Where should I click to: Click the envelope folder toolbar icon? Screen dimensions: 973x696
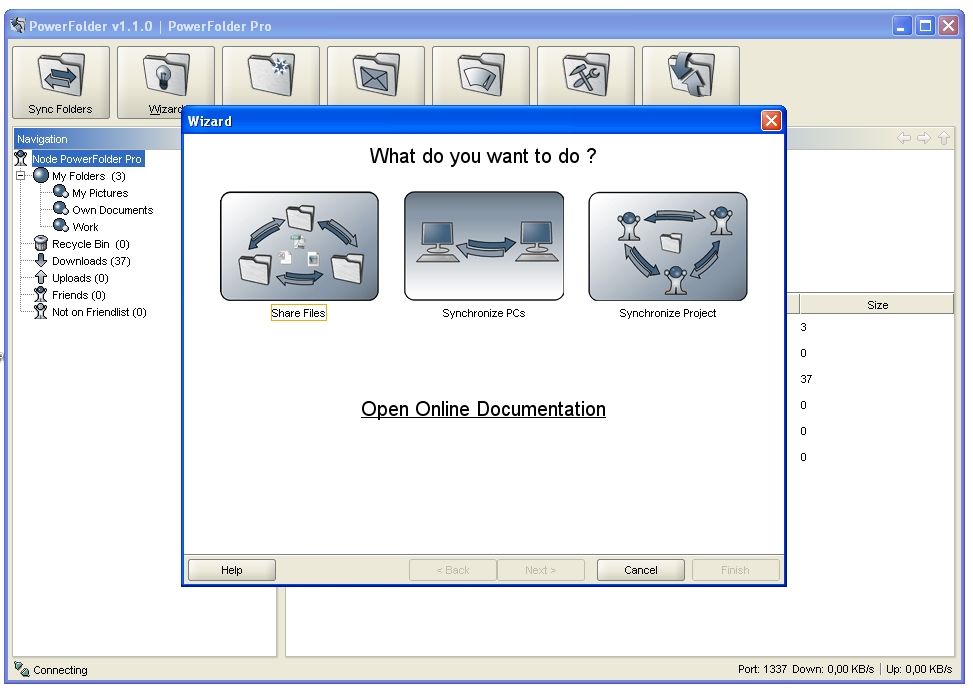(376, 75)
